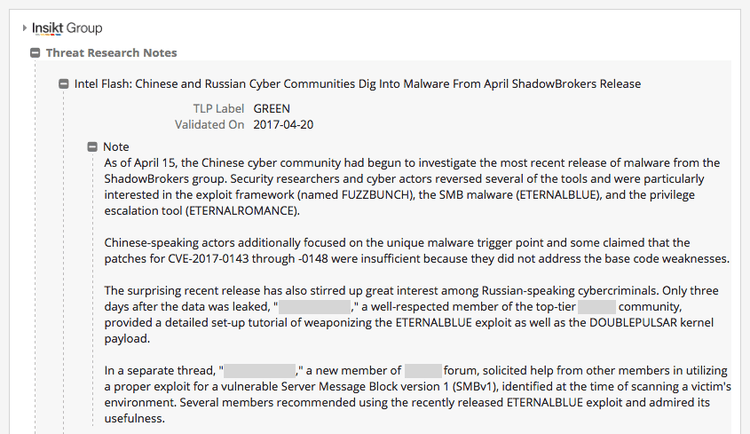Open the Intel Flash ShadowBrokers title

[x=357, y=84]
